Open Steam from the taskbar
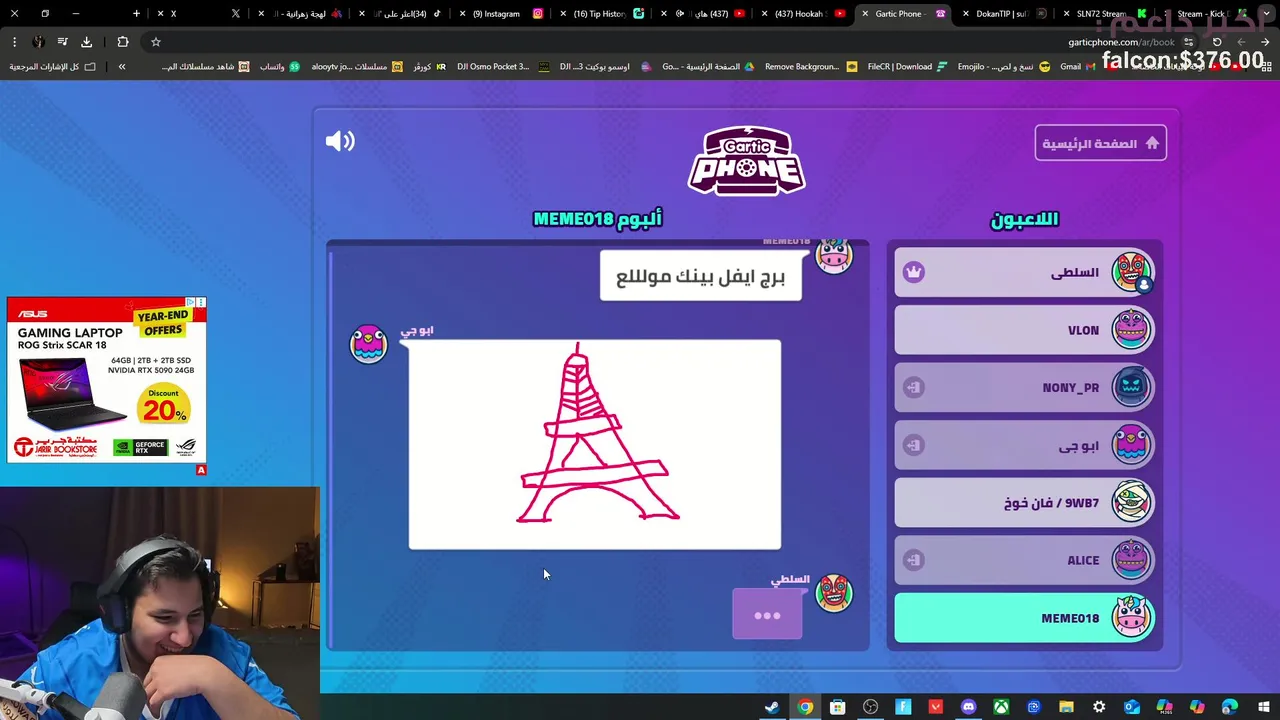The width and height of the screenshot is (1280, 720). pyautogui.click(x=772, y=707)
